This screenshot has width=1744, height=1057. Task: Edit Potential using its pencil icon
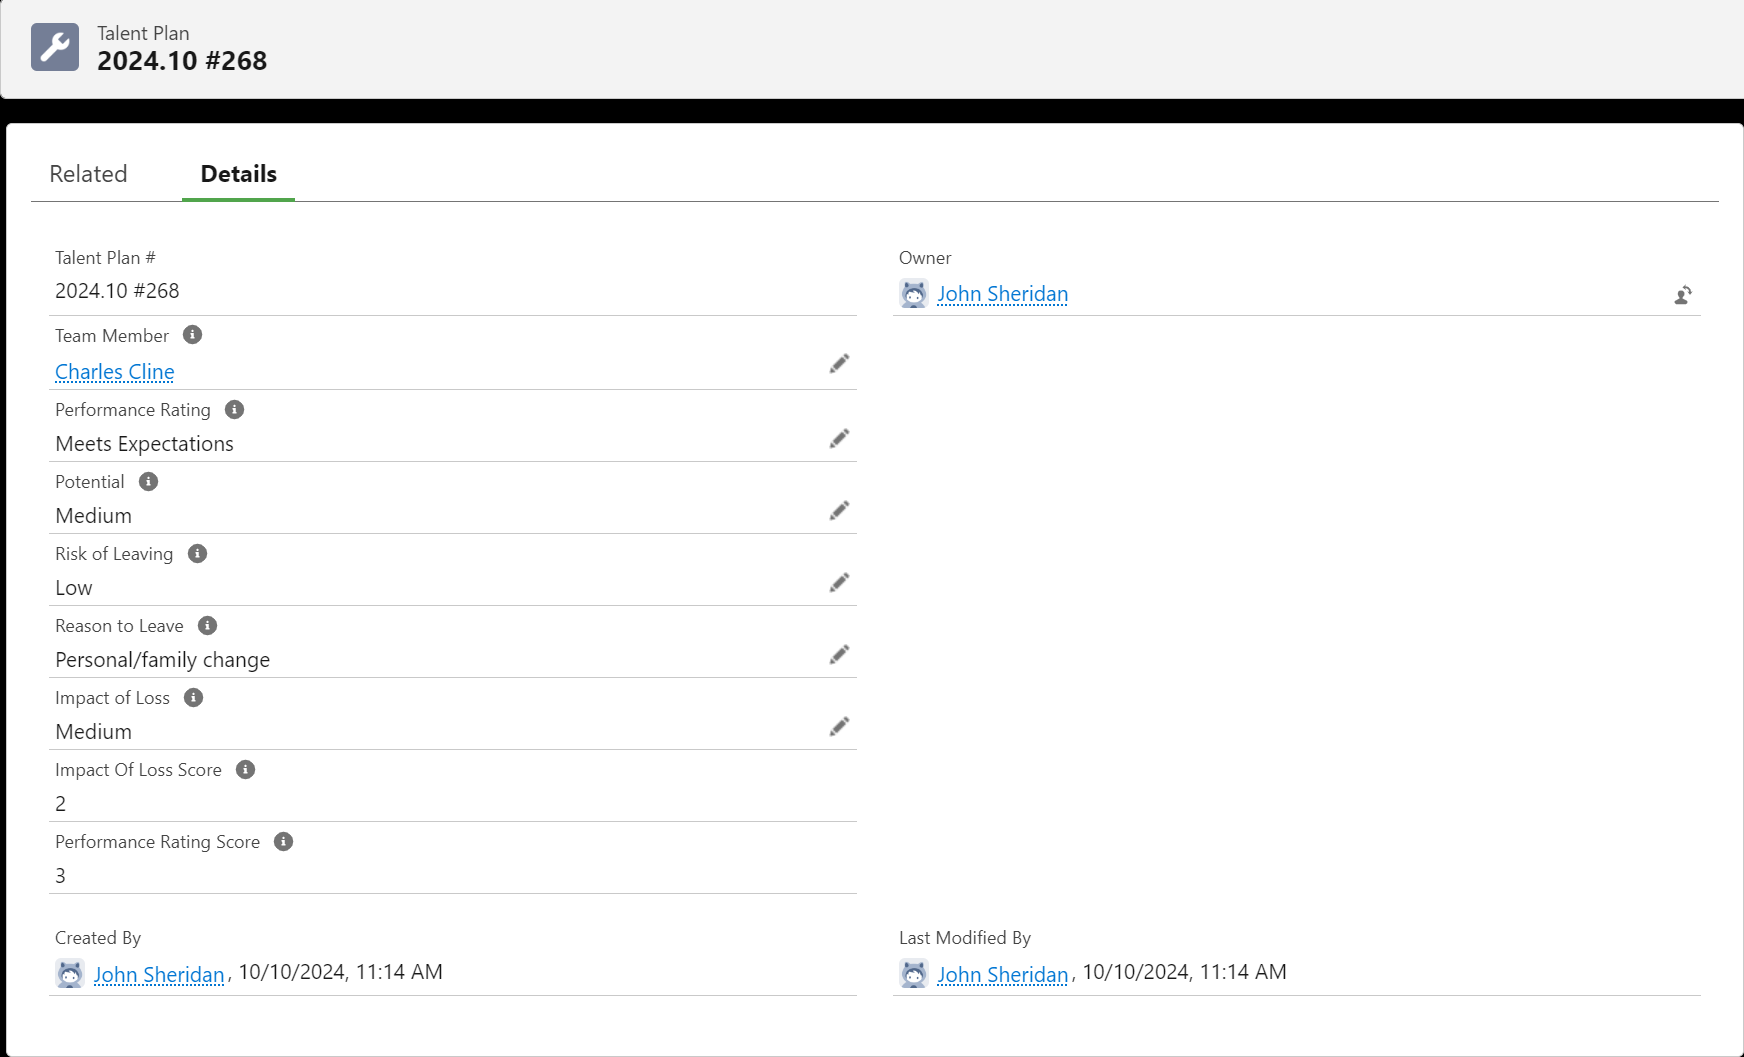click(839, 511)
